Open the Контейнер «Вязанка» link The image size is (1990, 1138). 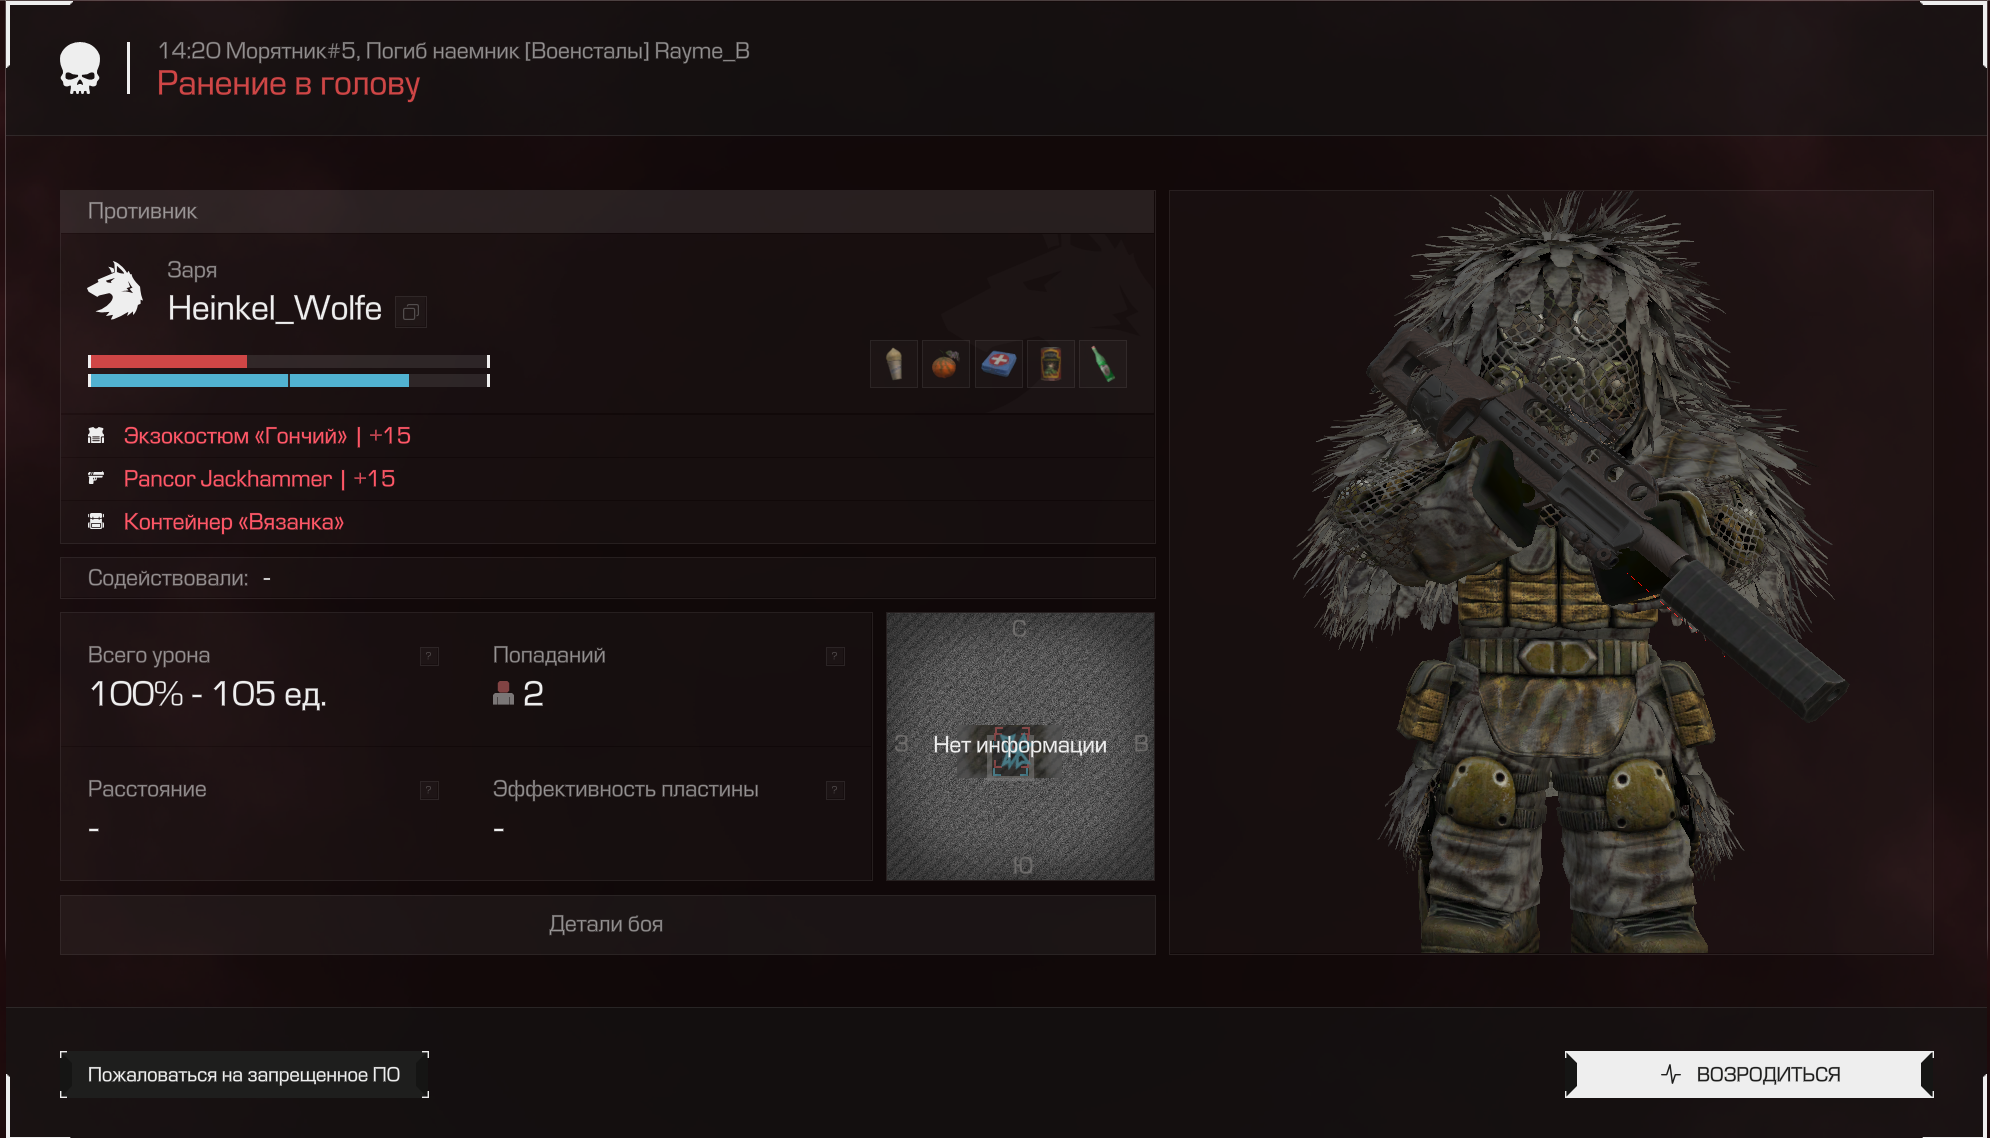pos(233,522)
